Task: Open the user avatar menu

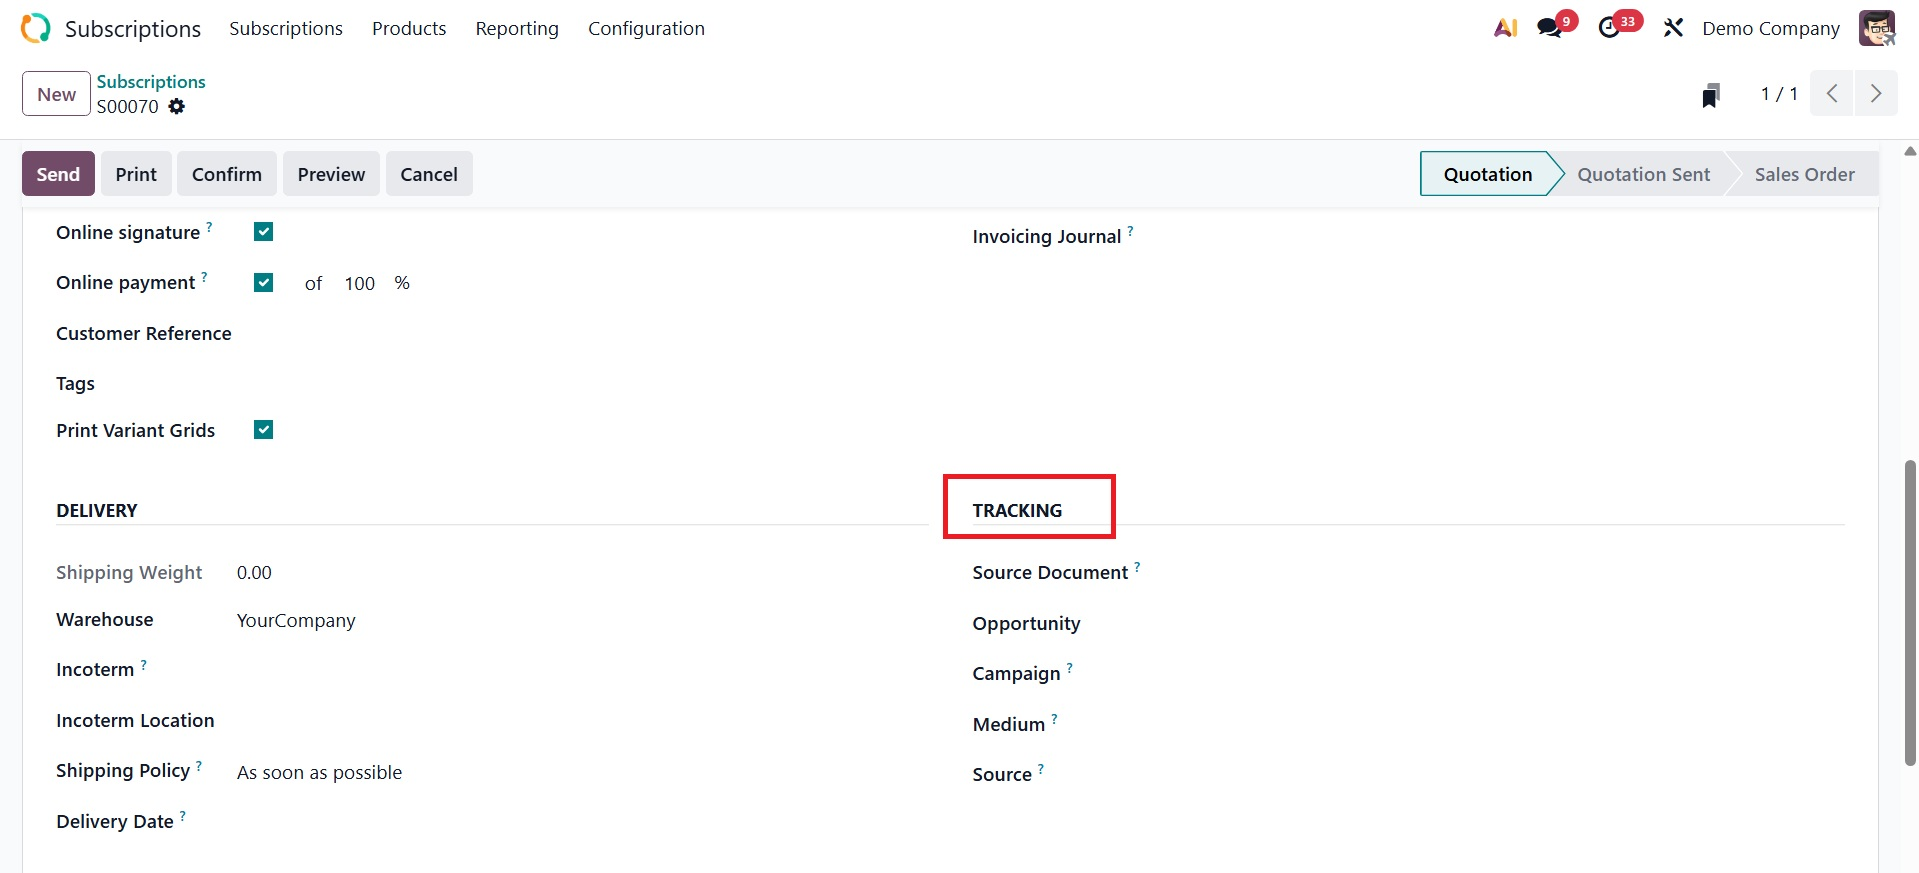Action: click(x=1876, y=28)
